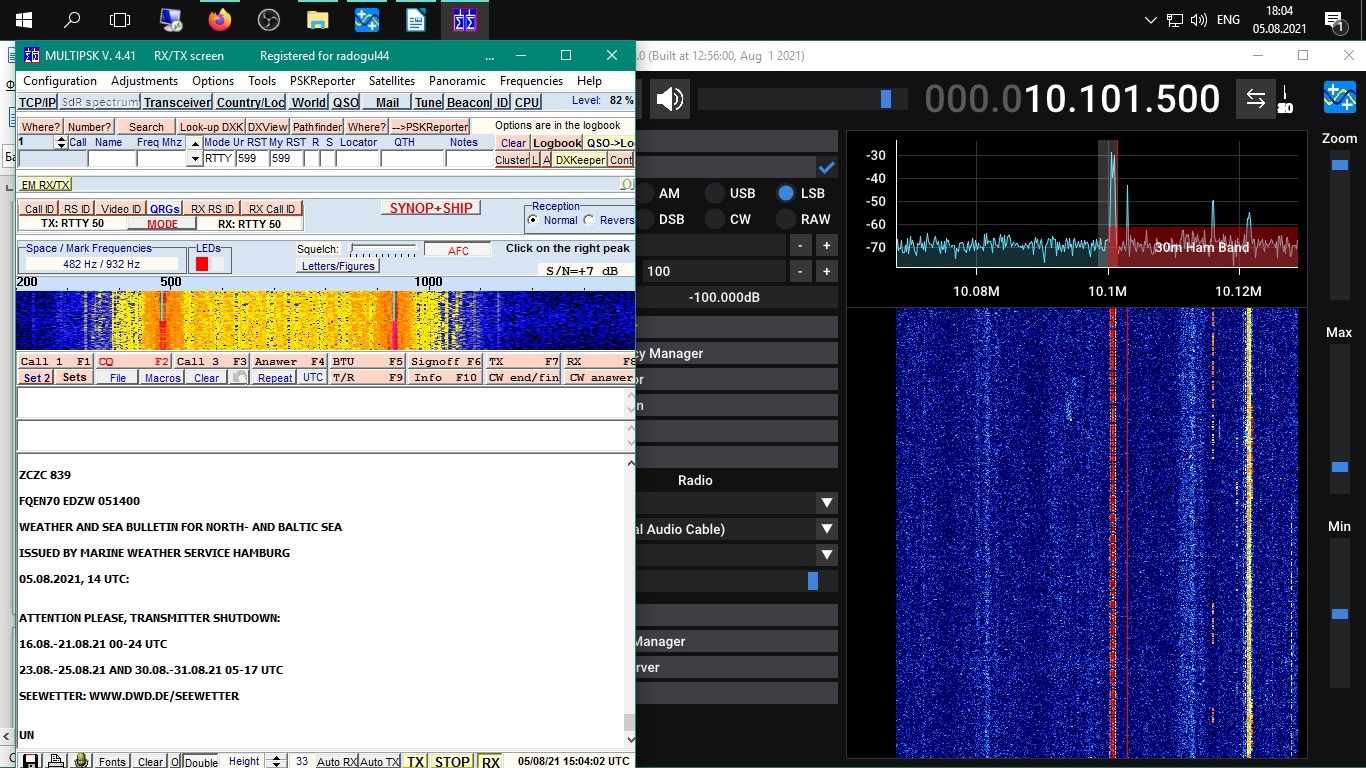Click the red LED indicator
Screen dimensions: 1366x768
202,264
